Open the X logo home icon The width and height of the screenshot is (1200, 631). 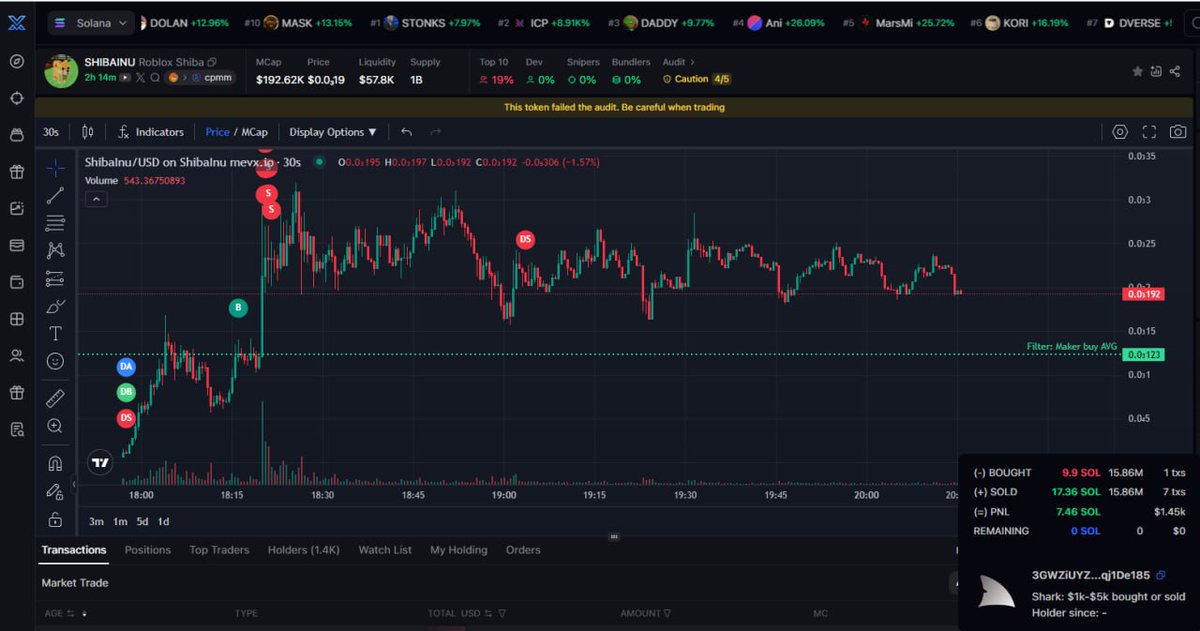tap(16, 22)
